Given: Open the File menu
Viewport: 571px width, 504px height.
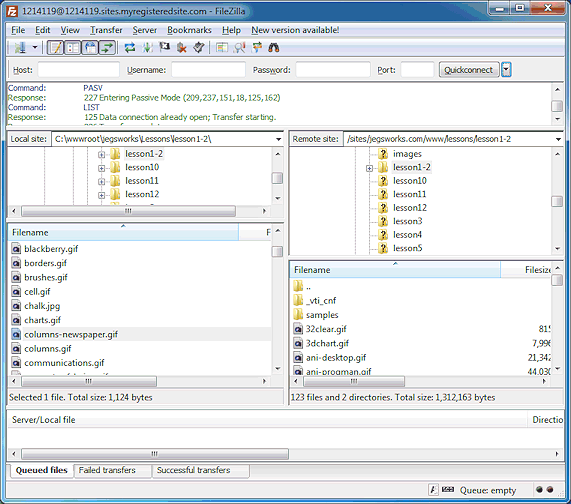Looking at the screenshot, I should coord(18,30).
